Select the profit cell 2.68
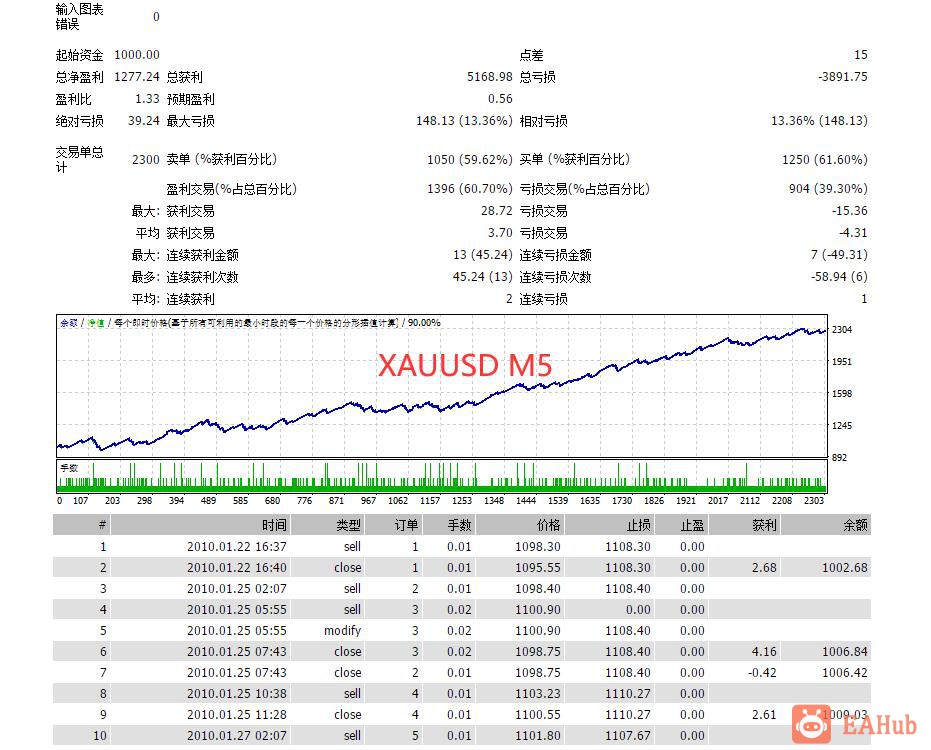The width and height of the screenshot is (931, 750). point(764,568)
